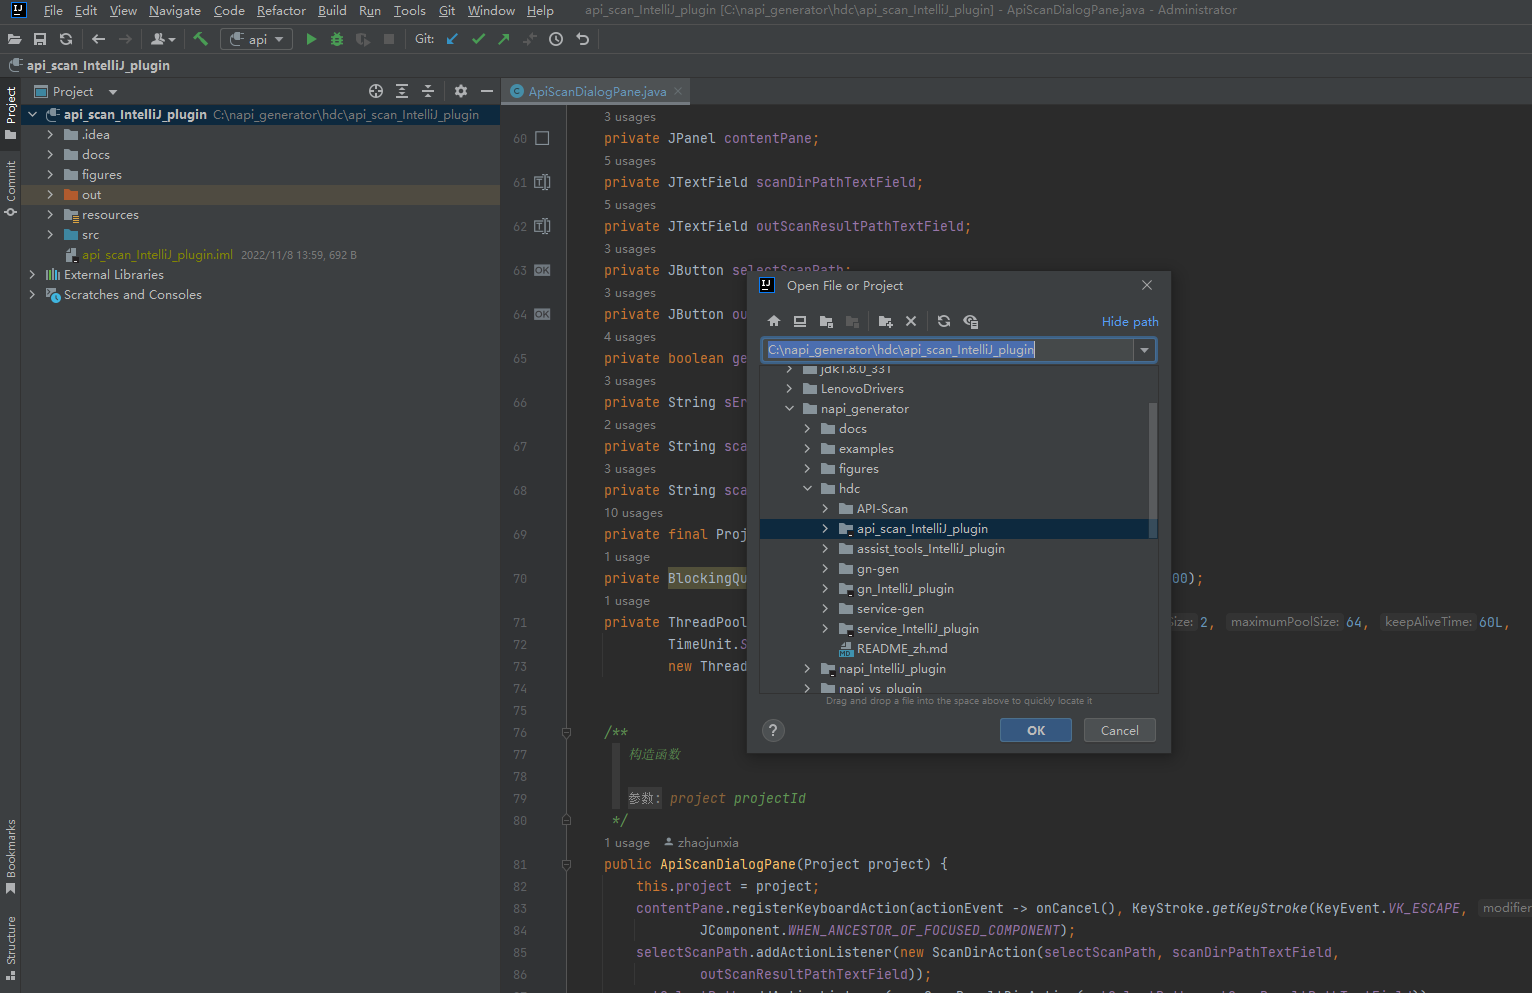Screen dimensions: 1532x993
Task: Select README_zh.md in the file tree
Action: (x=901, y=649)
